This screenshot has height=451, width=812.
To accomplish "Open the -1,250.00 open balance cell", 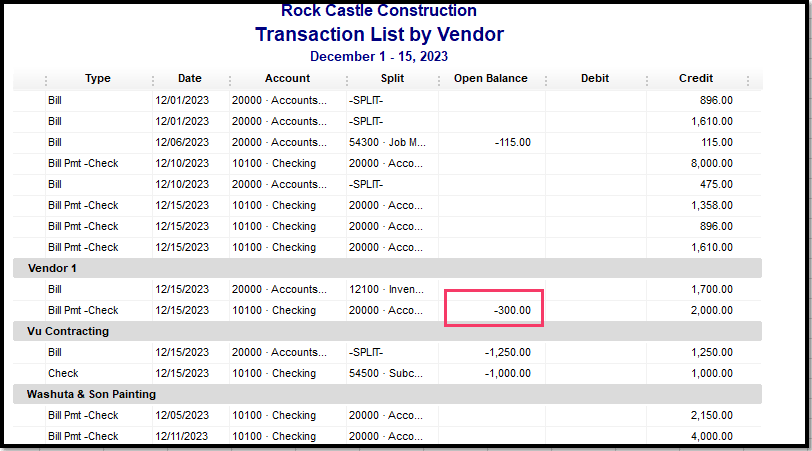I will tap(508, 352).
